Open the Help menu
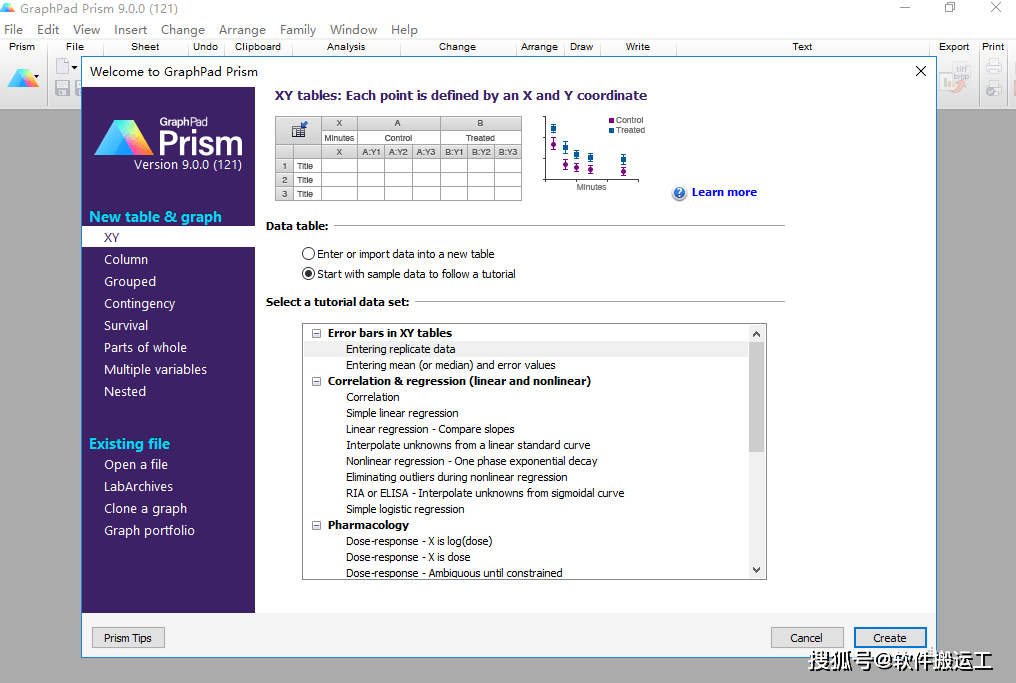Screen dimensions: 1016x683 [404, 30]
